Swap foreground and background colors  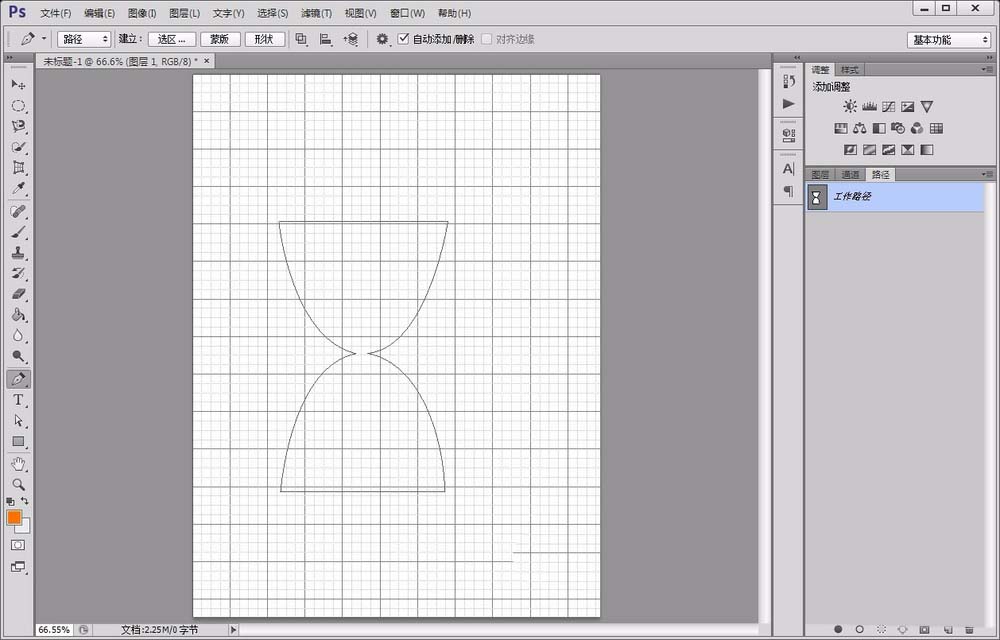pyautogui.click(x=25, y=501)
